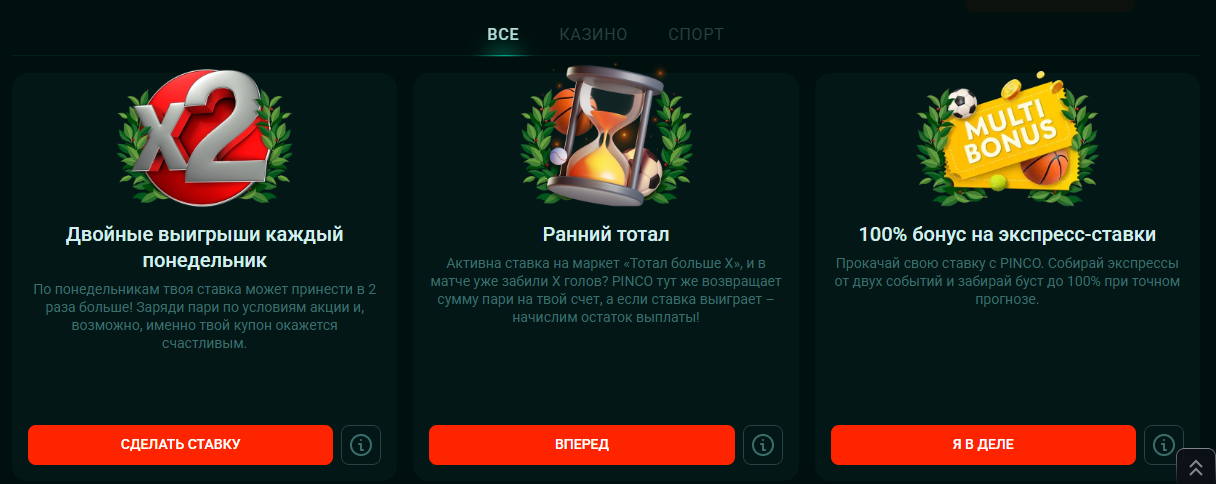The image size is (1216, 484).
Task: Click the scroll-to-top double chevron button
Action: click(x=1196, y=466)
